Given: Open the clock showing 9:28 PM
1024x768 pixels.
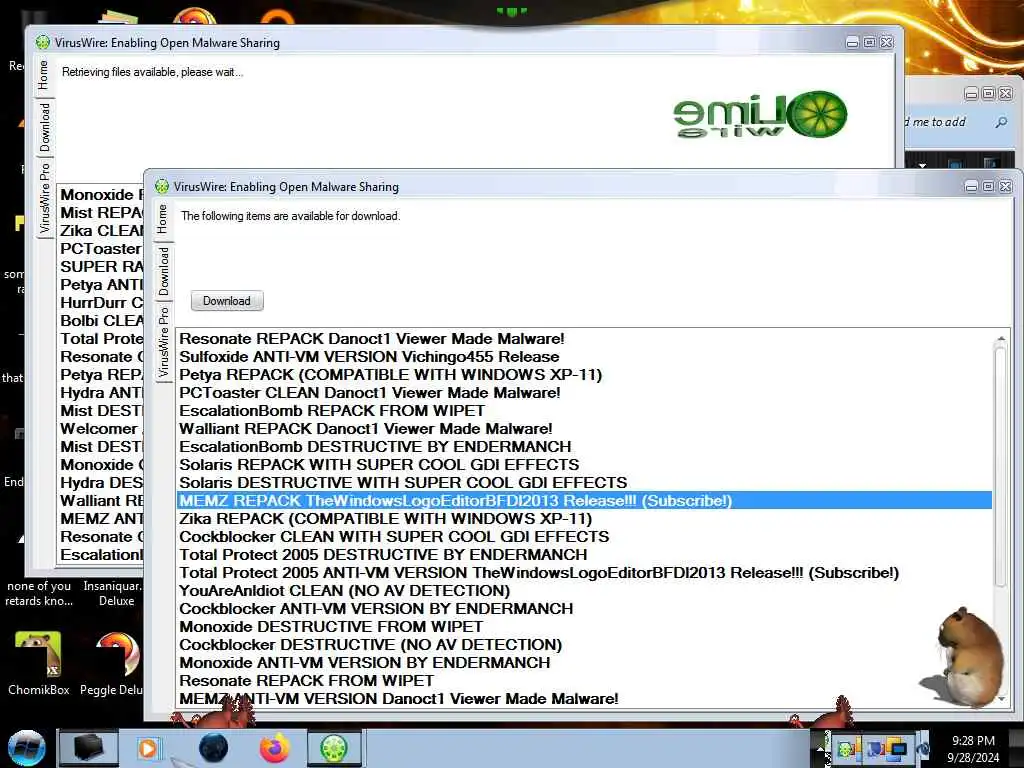Looking at the screenshot, I should [973, 749].
